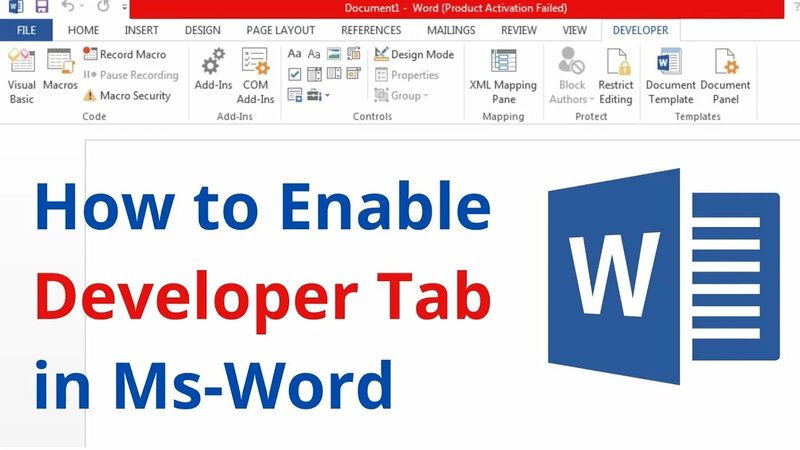Insert Drop-Down List content control

point(334,74)
